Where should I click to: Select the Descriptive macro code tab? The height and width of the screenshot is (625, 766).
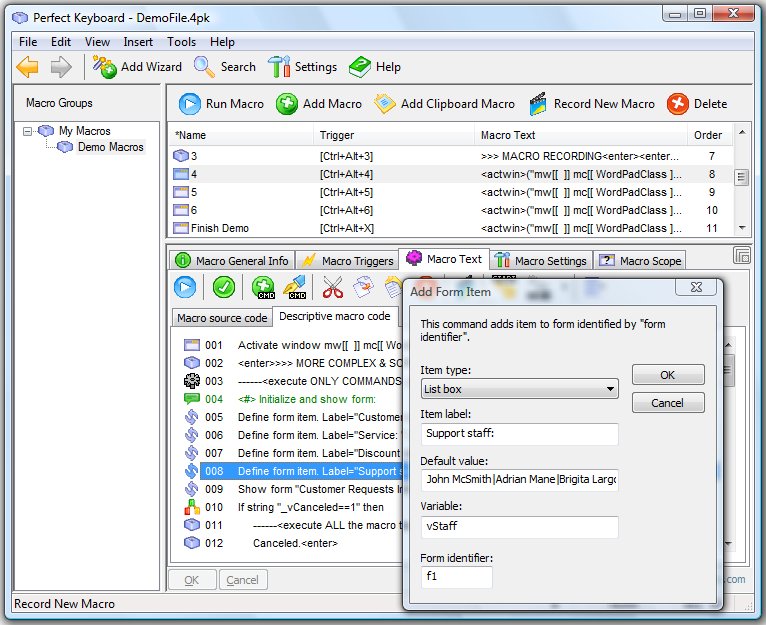click(335, 316)
